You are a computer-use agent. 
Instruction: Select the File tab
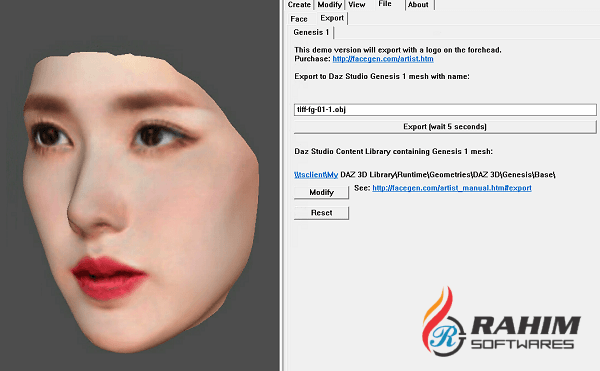pos(385,4)
